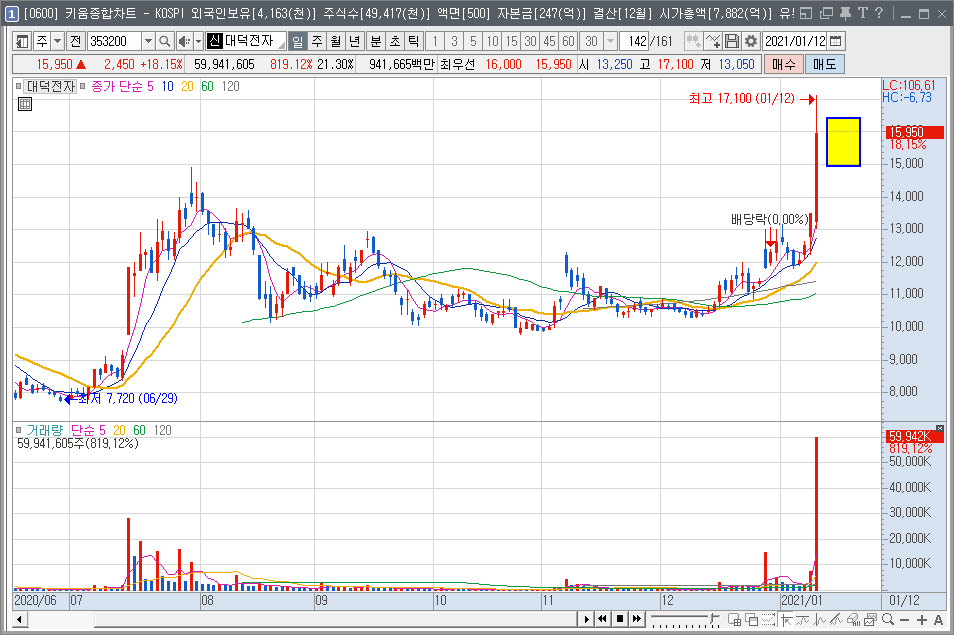
Task: Click the play forward button at bottom
Action: click(x=587, y=619)
